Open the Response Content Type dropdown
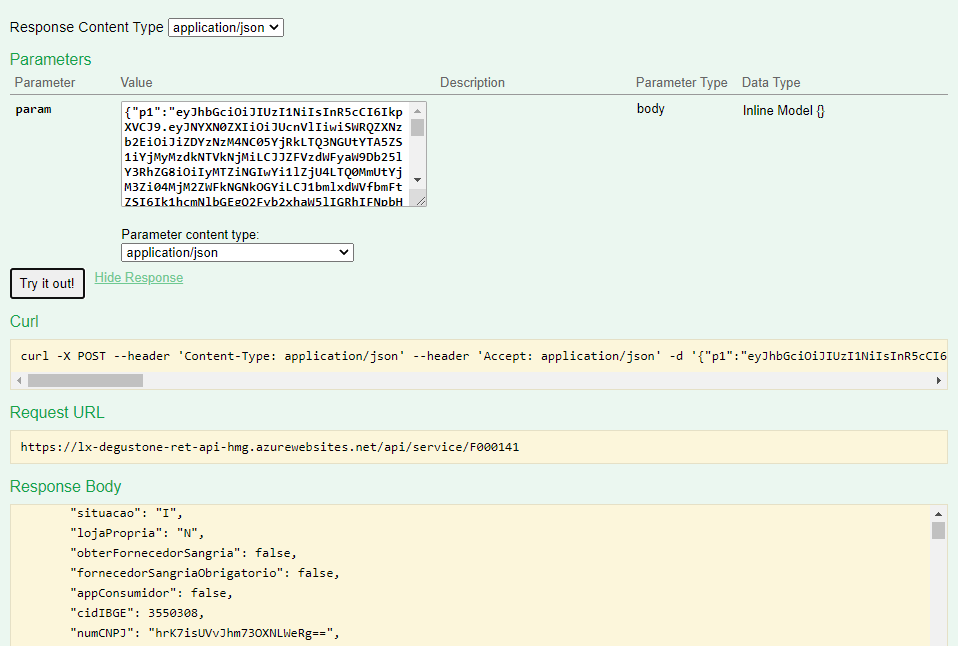This screenshot has width=958, height=646. pos(226,28)
